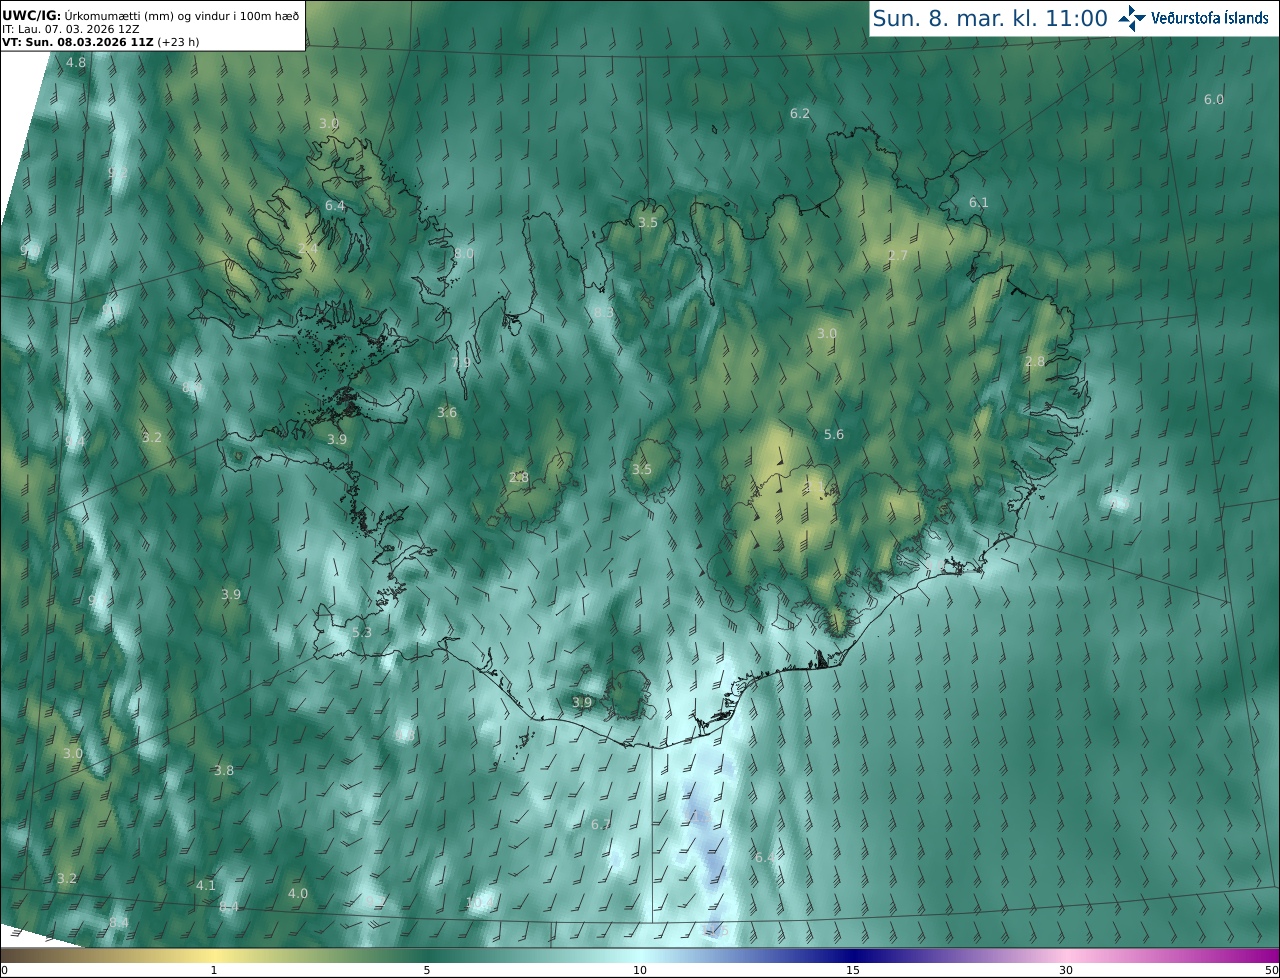Click the 10.4 value on the map
Viewport: 1280px width, 978px height.
479,903
